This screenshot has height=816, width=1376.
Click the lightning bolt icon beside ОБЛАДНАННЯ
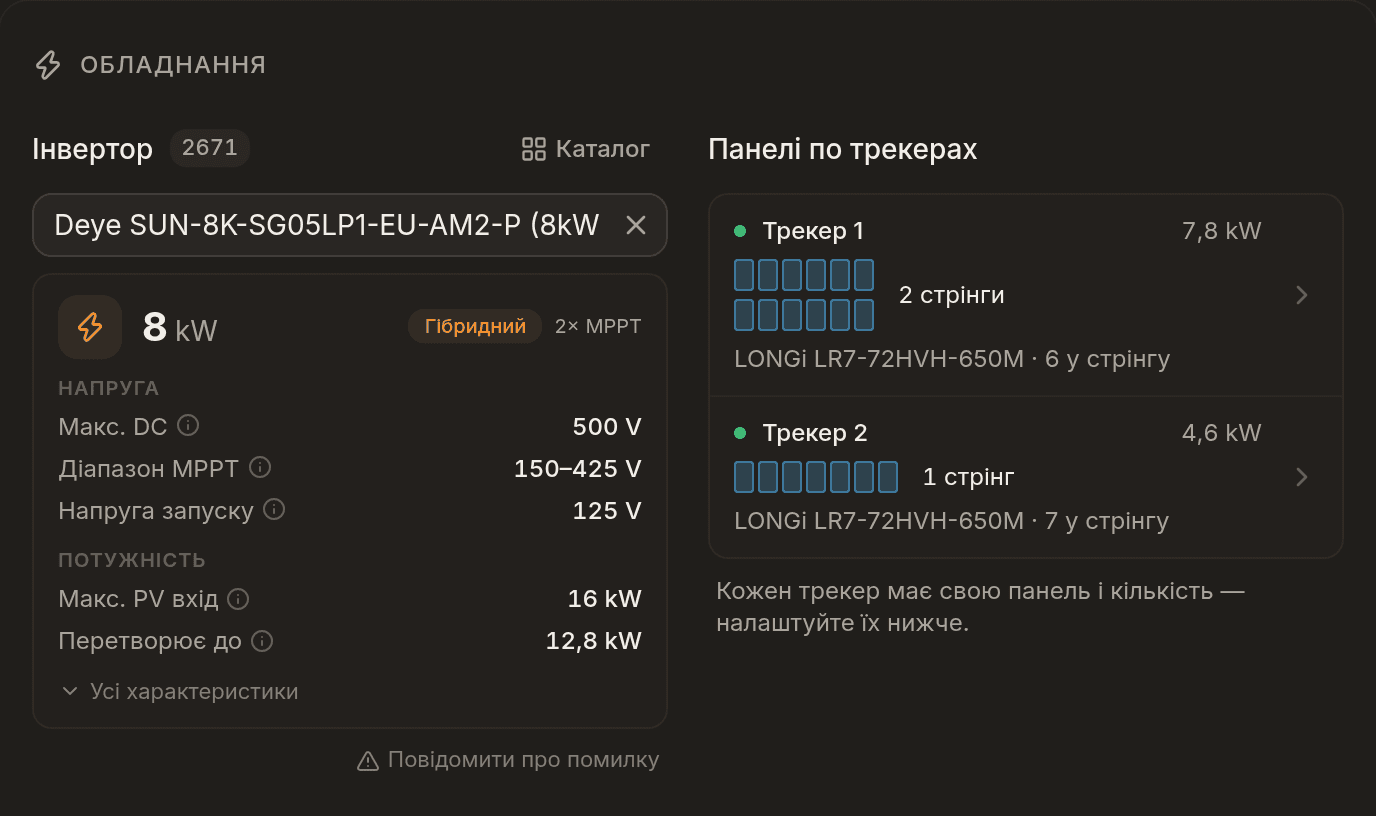click(48, 65)
